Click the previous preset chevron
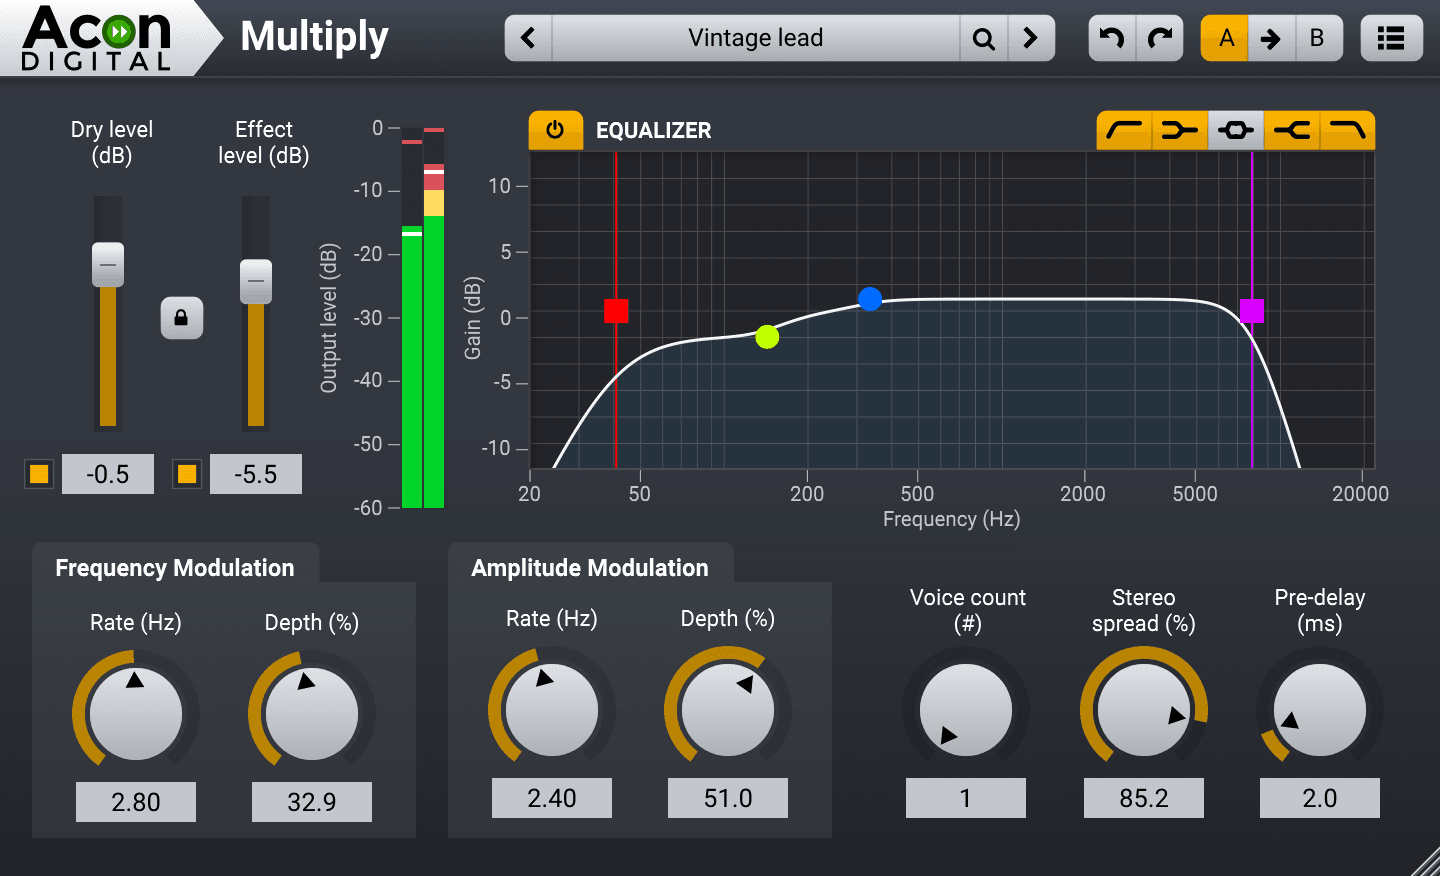Screen dimensions: 1440x876 coord(528,37)
